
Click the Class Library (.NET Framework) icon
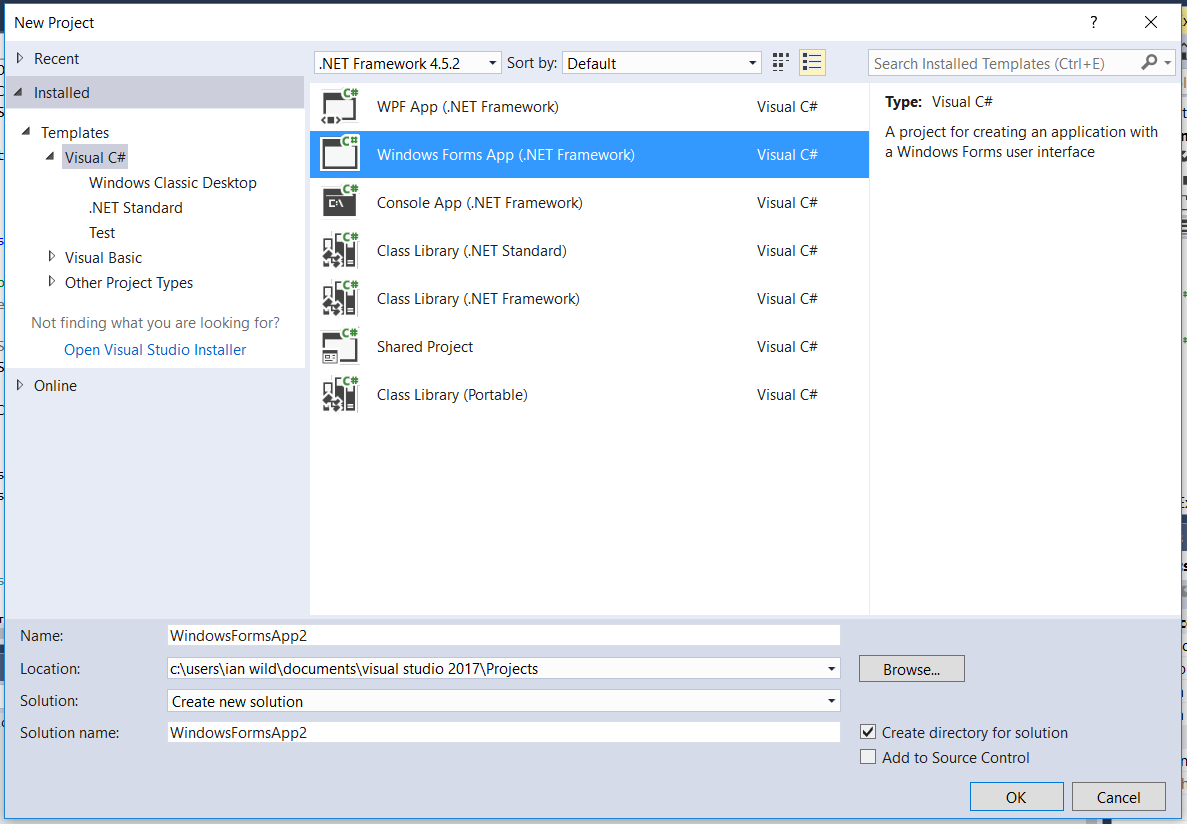click(x=340, y=298)
